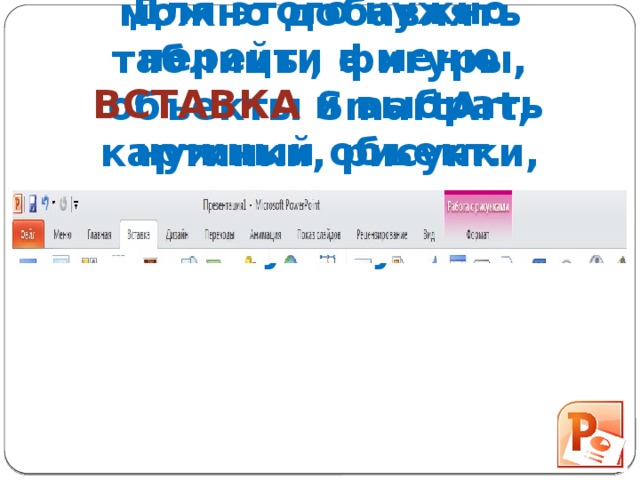Viewport: 640px width, 480px height.
Task: Click the PowerPoint app icon in title bar
Action: click(x=18, y=203)
